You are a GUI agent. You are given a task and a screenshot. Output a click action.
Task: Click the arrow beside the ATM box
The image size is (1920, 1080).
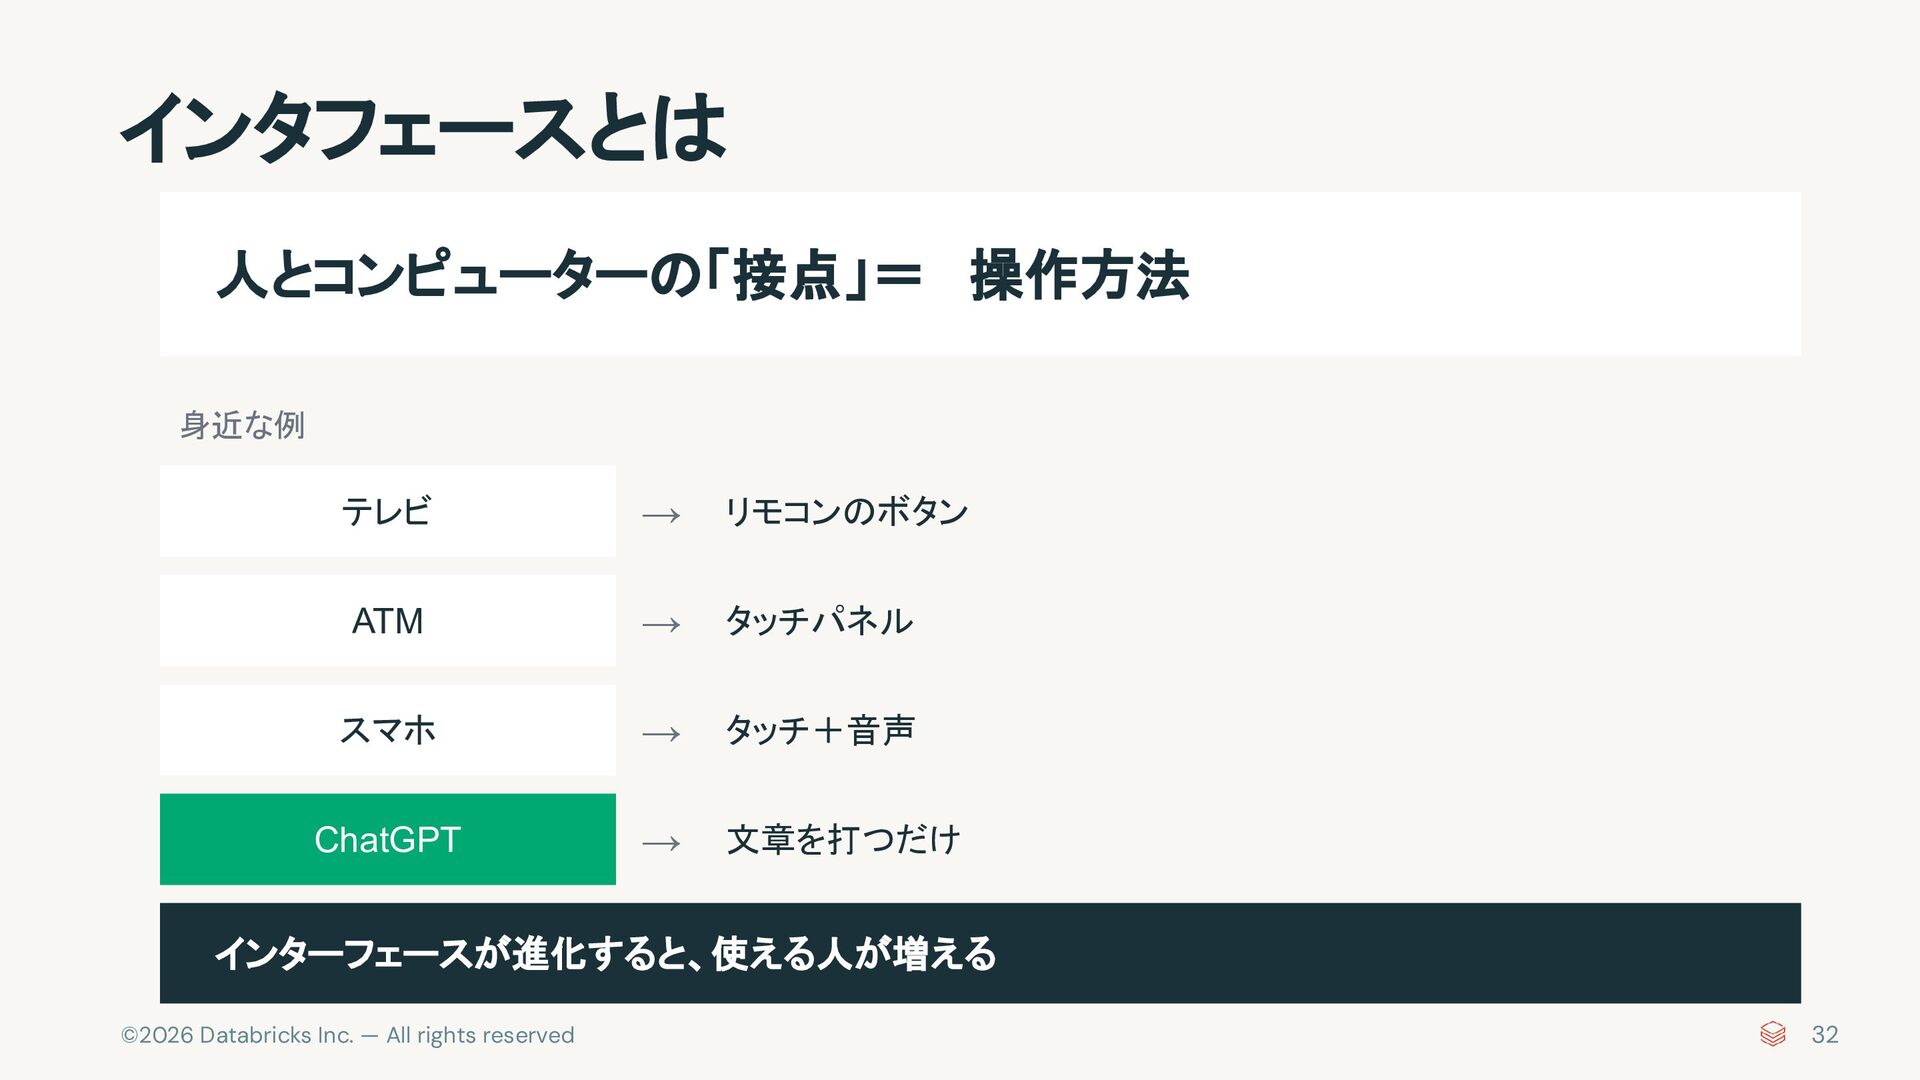tap(661, 625)
